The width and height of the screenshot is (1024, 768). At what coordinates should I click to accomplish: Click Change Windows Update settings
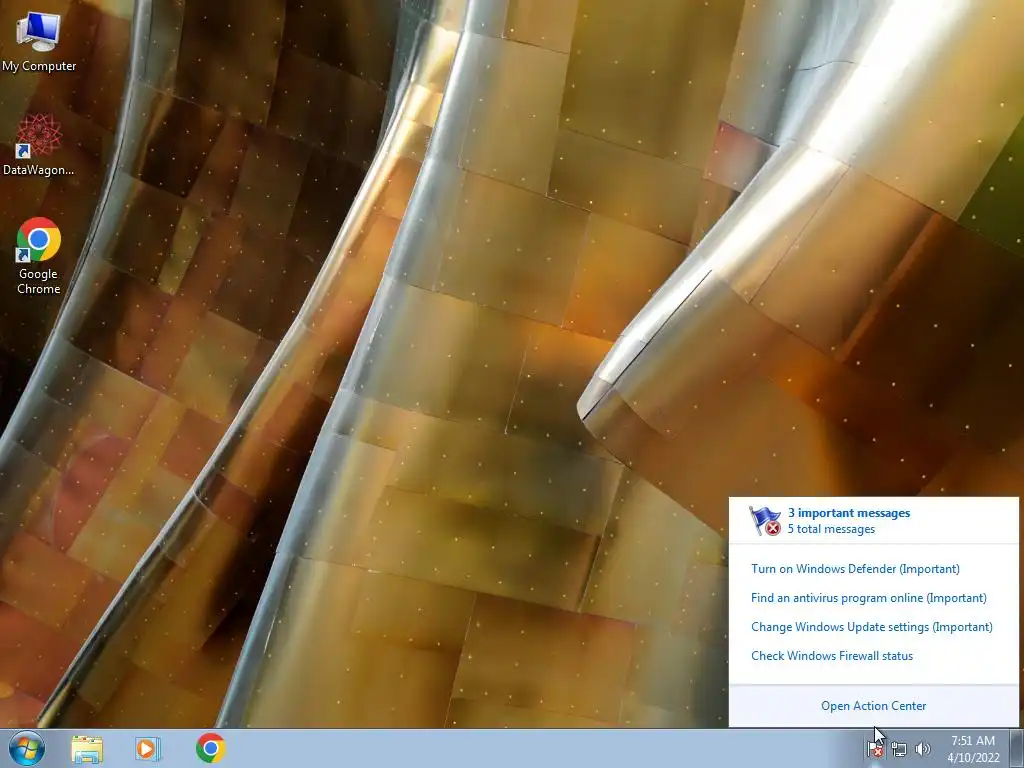tap(871, 627)
